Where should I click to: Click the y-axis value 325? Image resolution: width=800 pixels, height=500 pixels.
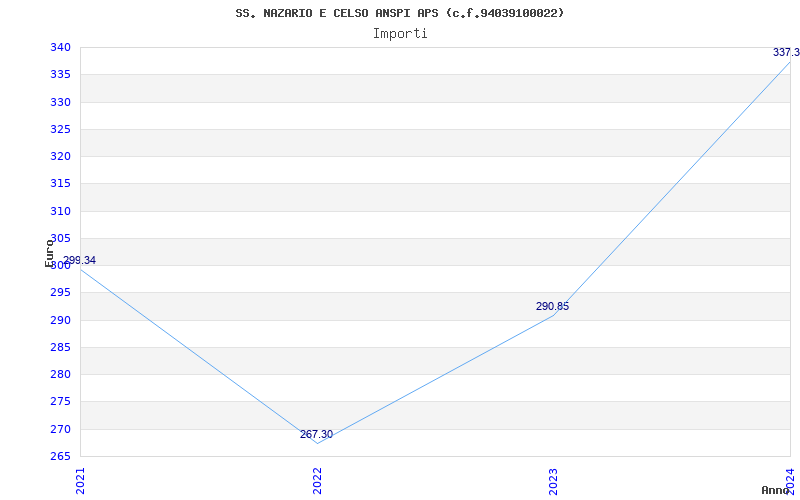59,129
